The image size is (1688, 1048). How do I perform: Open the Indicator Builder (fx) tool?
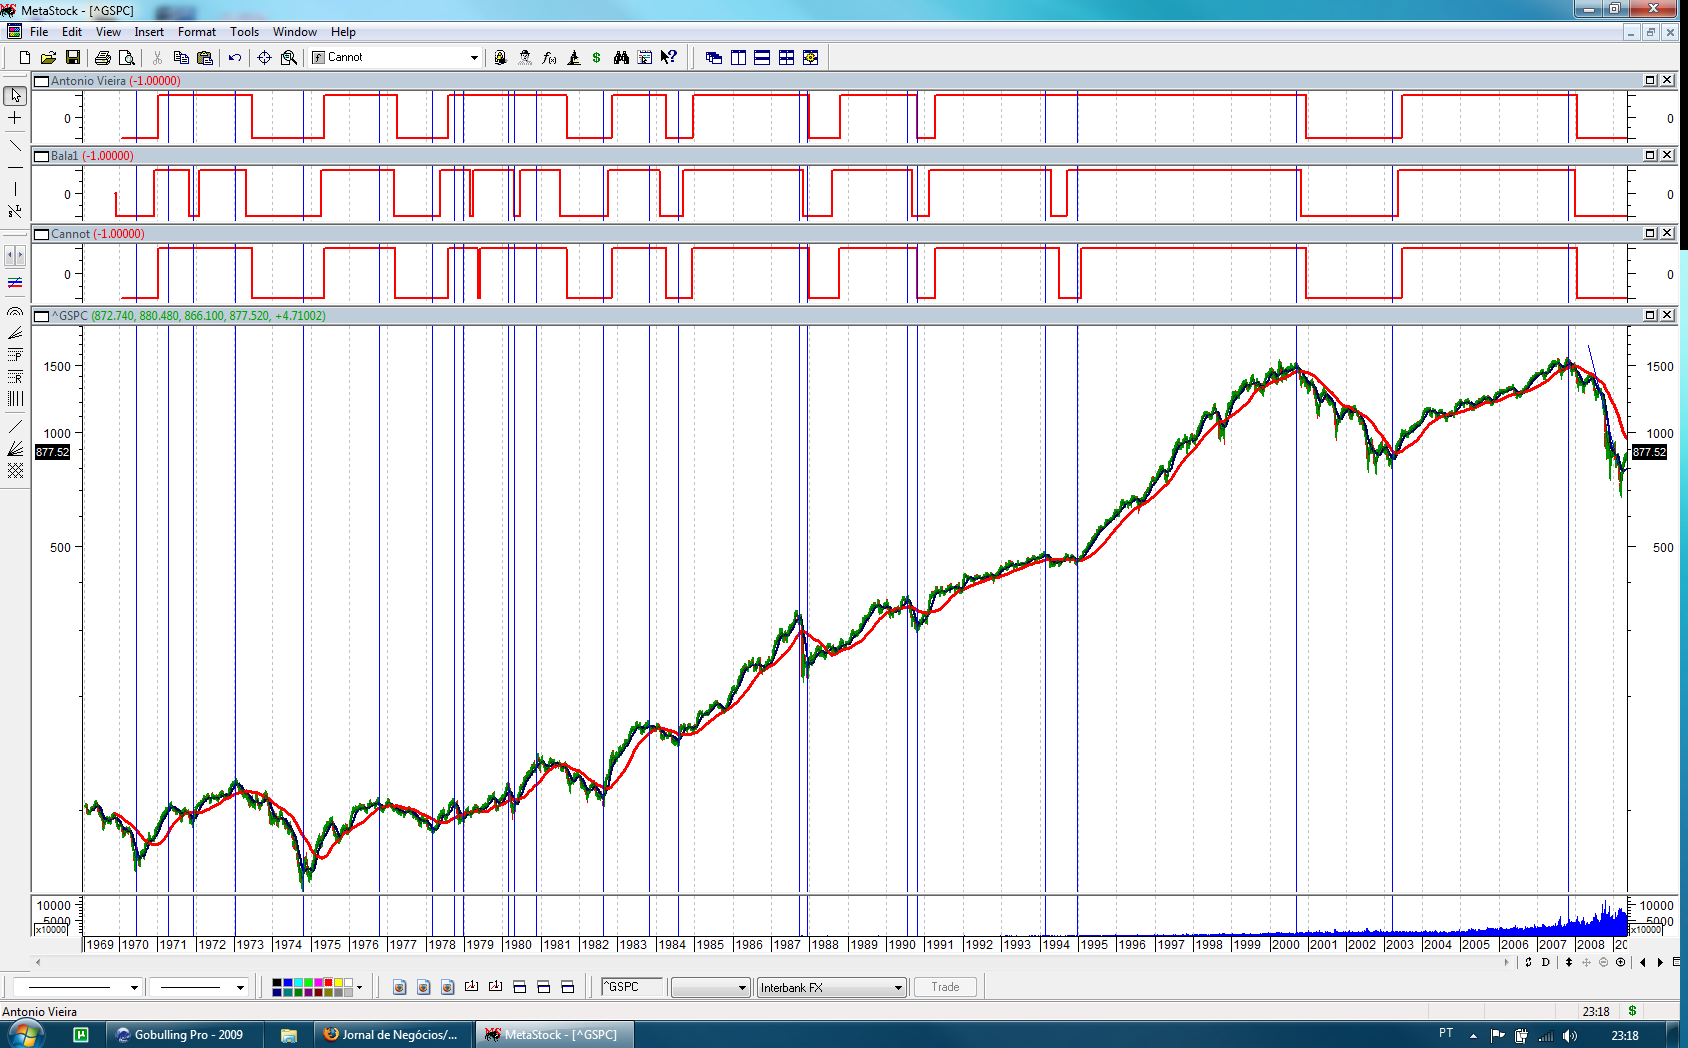click(549, 58)
